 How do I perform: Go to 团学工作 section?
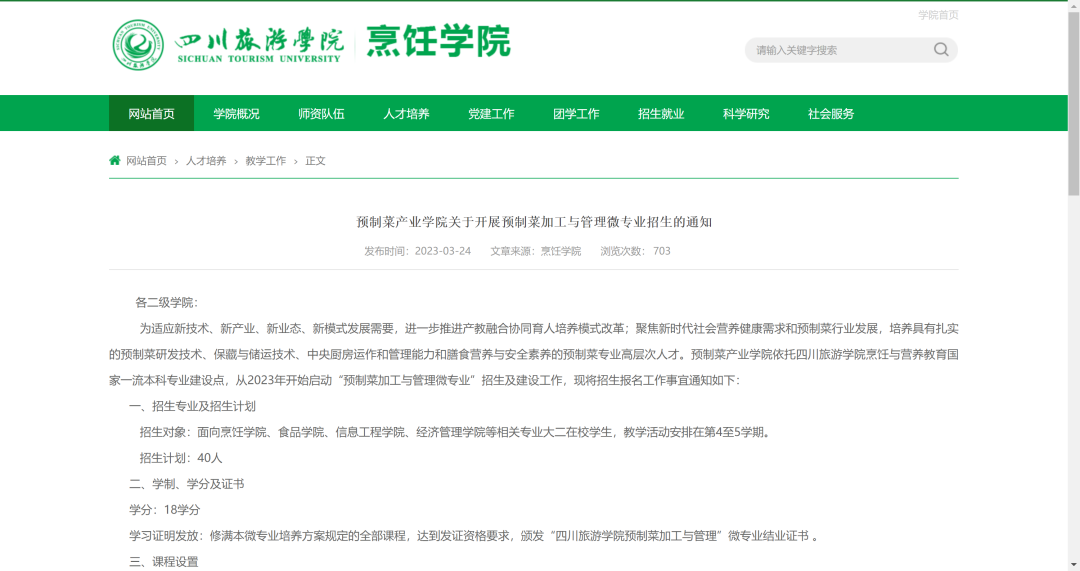pos(576,114)
